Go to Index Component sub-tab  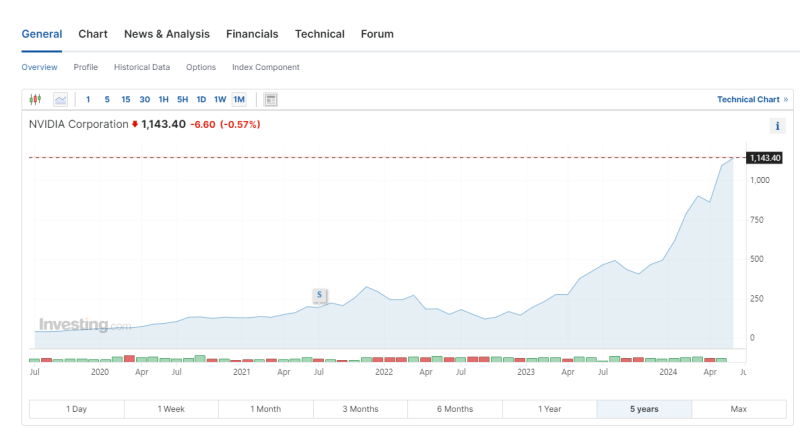(x=266, y=67)
